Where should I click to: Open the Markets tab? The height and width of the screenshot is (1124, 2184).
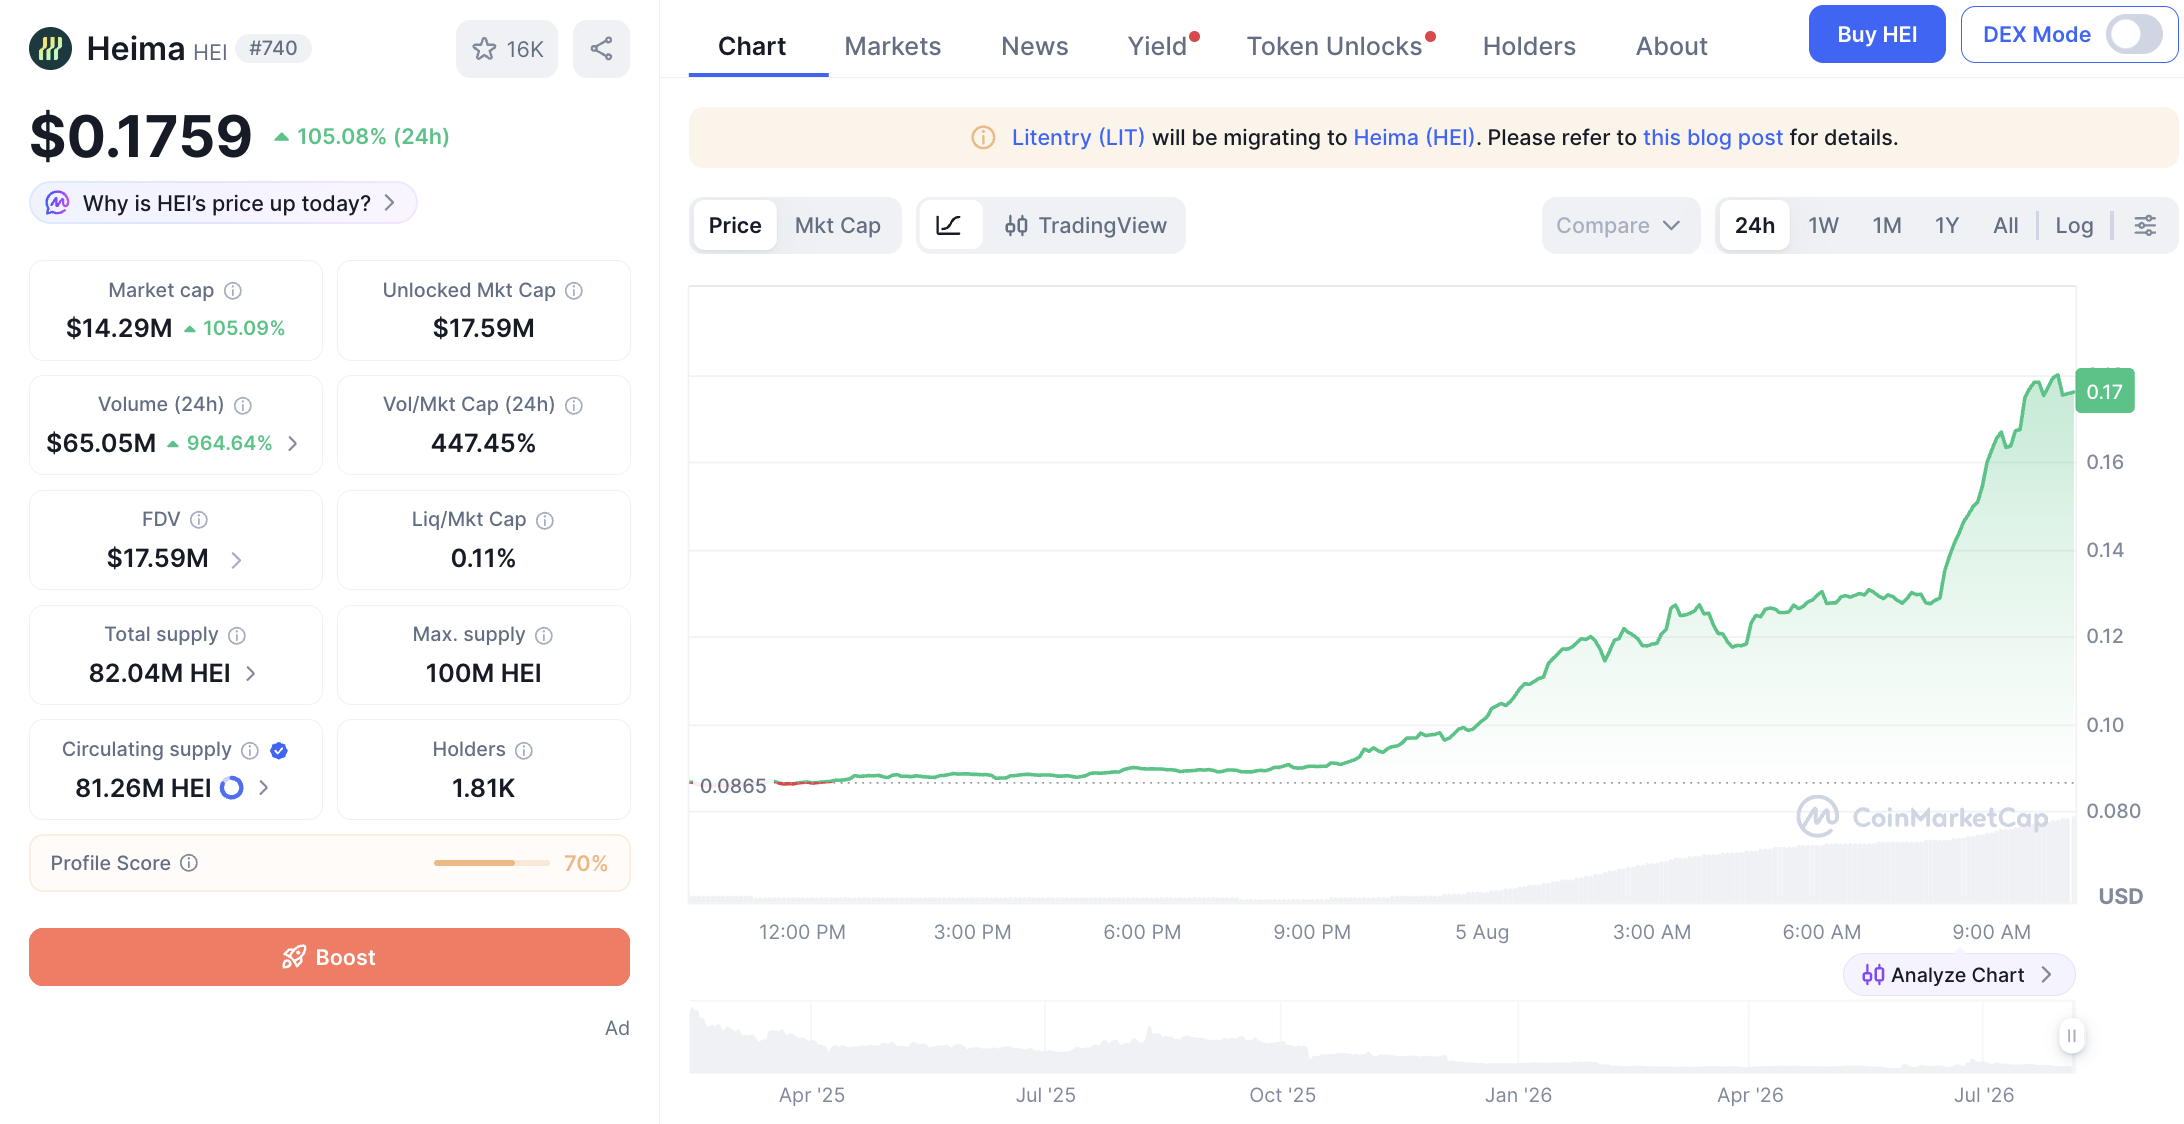coord(892,46)
